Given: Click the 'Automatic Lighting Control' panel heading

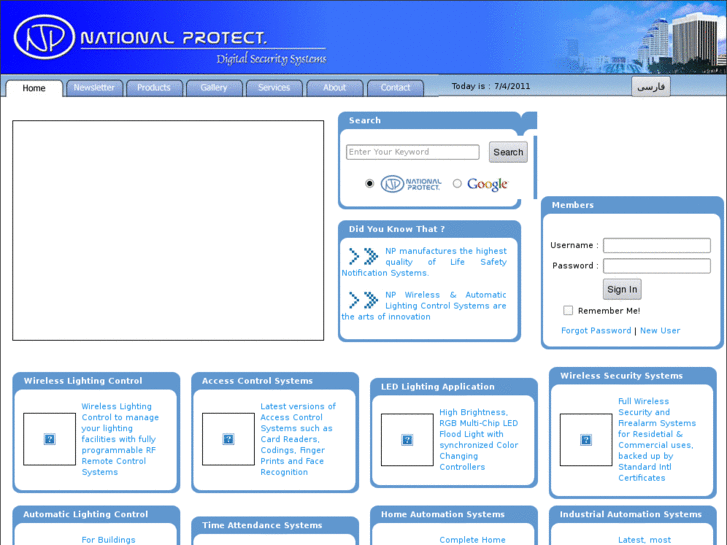Looking at the screenshot, I should pos(86,514).
